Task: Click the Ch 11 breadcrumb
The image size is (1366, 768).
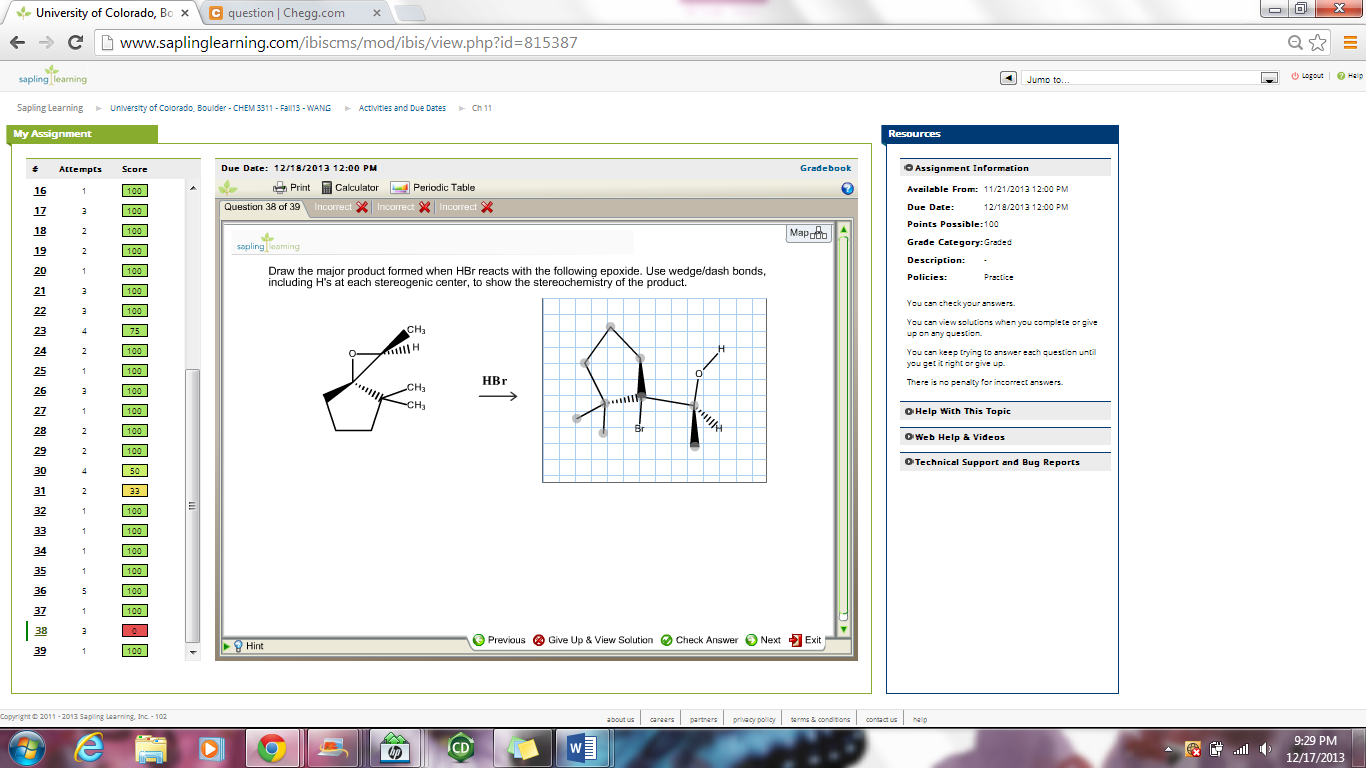Action: (482, 108)
